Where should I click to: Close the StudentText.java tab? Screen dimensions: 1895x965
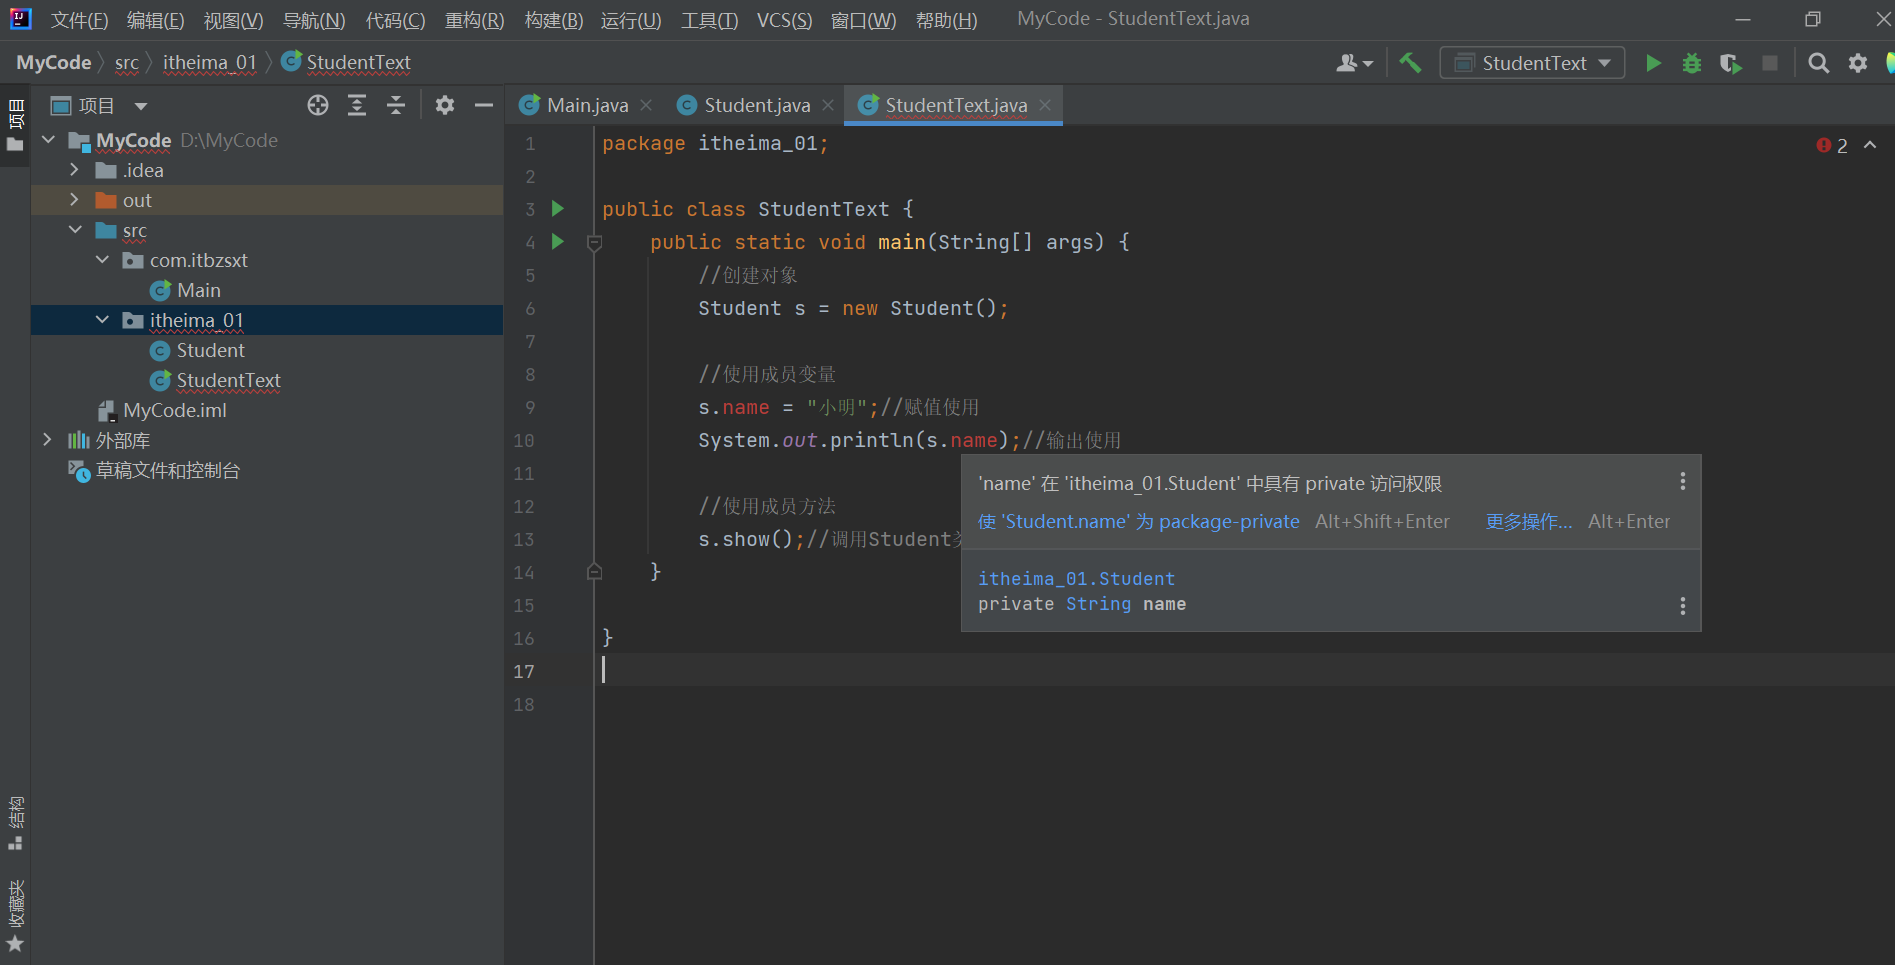point(1045,105)
